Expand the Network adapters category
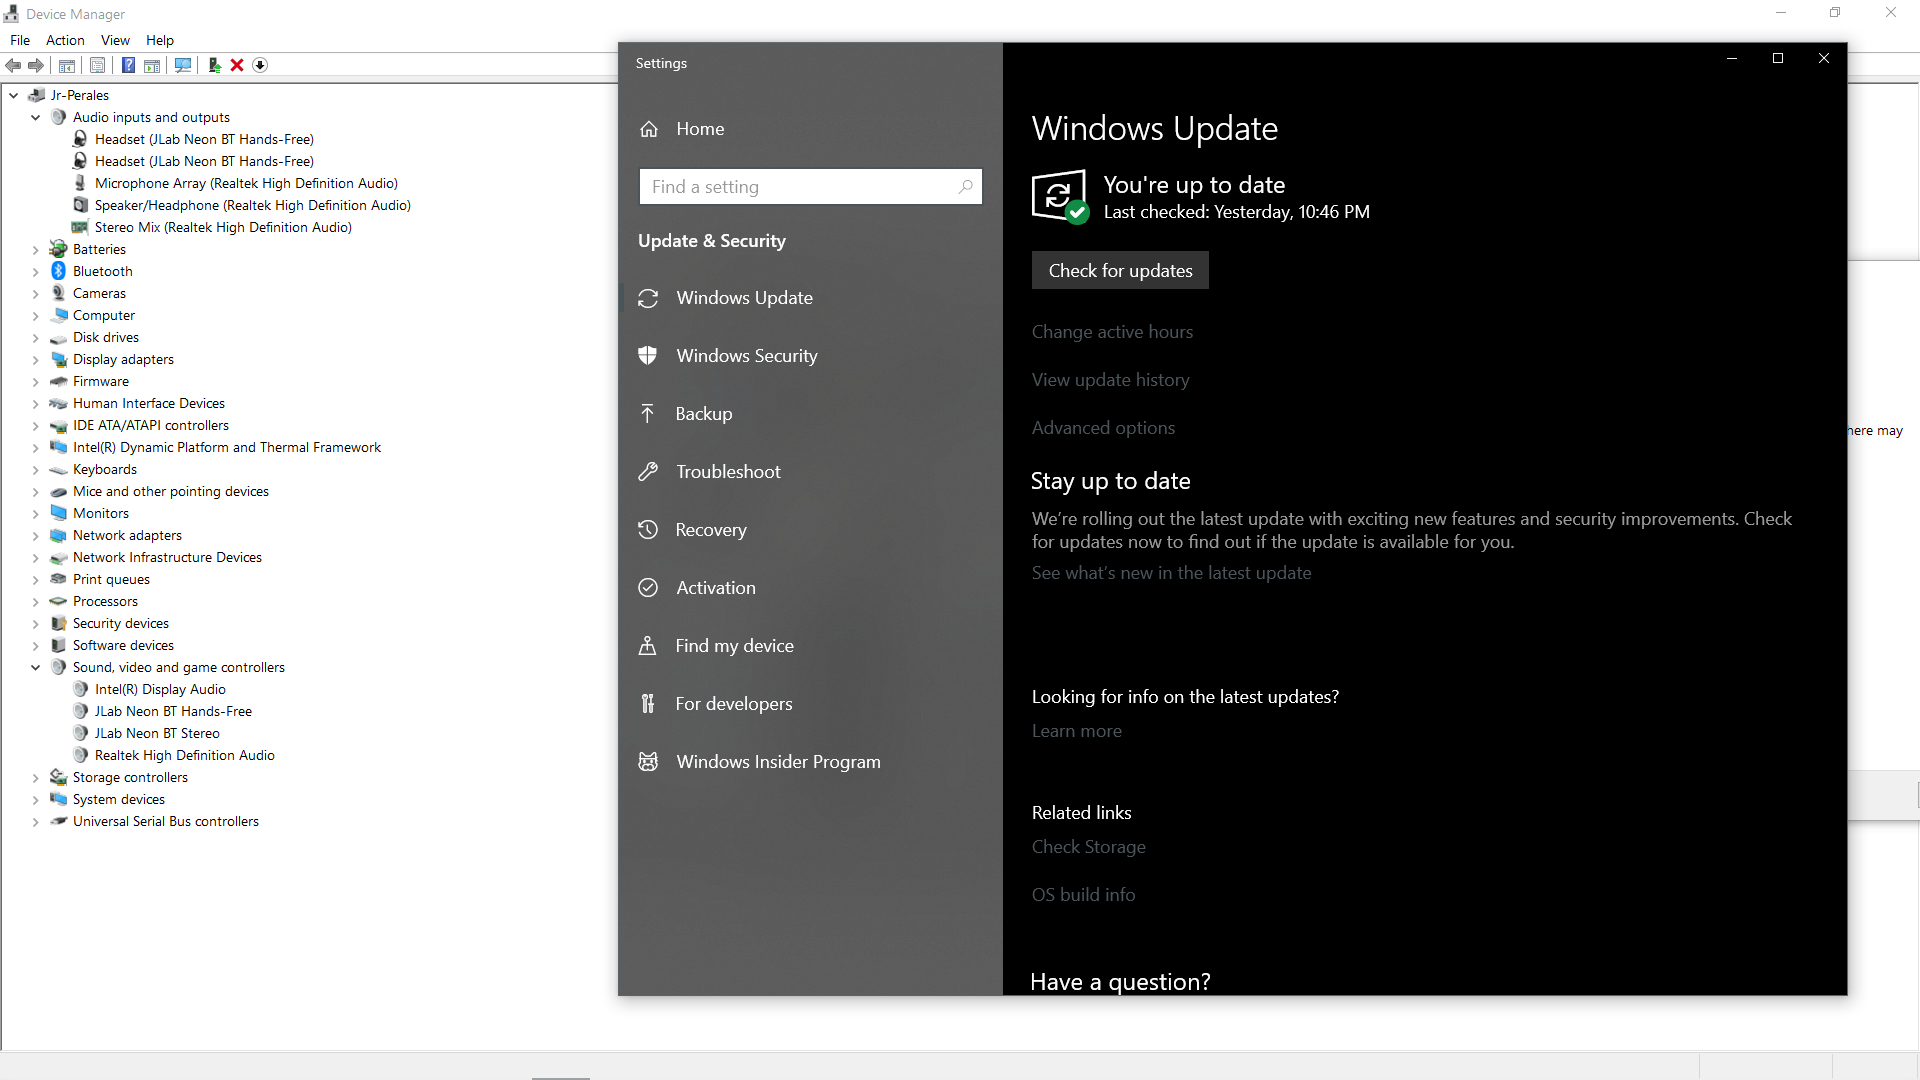This screenshot has height=1080, width=1920. click(x=36, y=536)
